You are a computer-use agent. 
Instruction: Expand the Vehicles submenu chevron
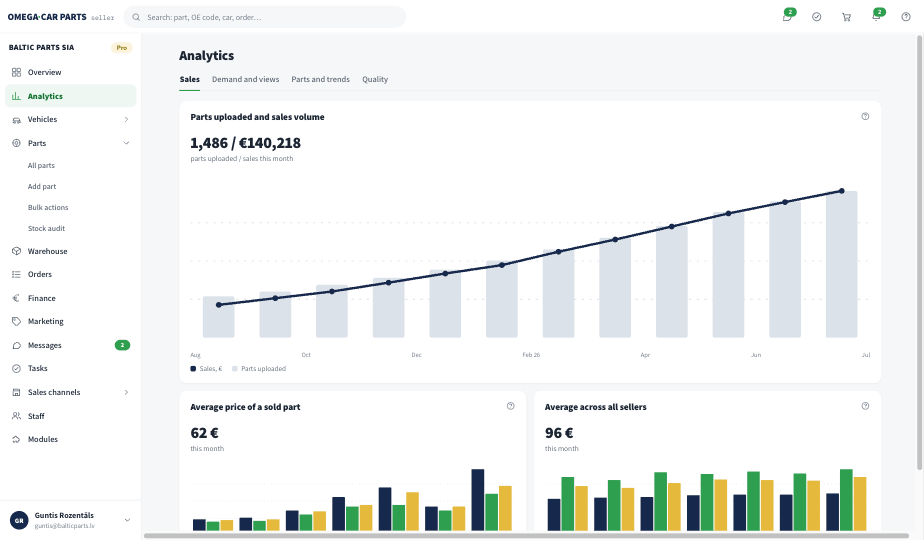pyautogui.click(x=126, y=120)
